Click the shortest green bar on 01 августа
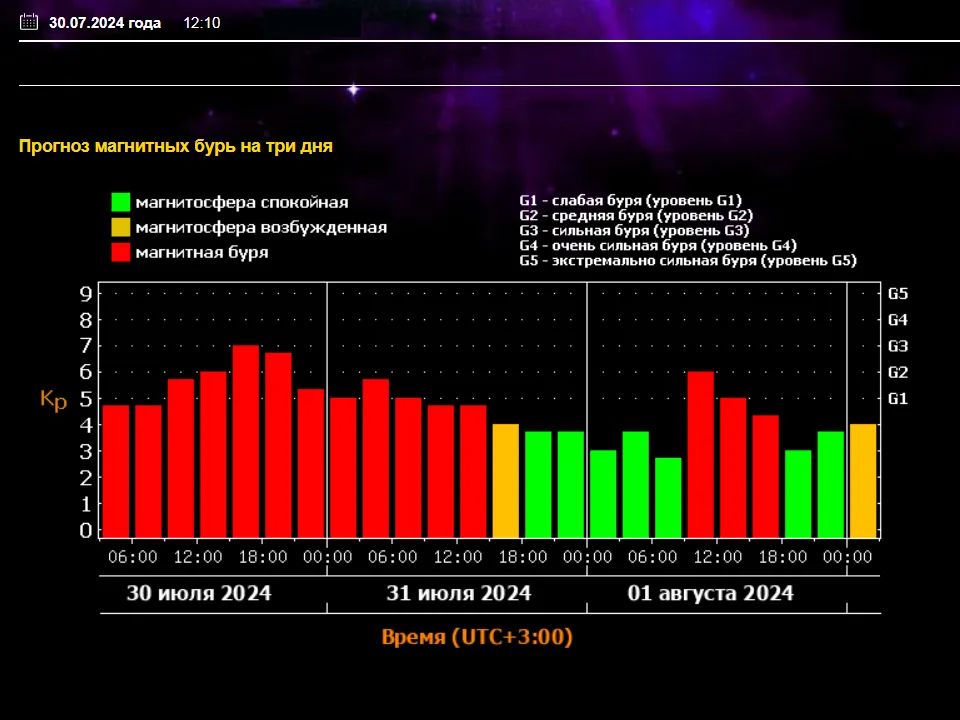This screenshot has height=720, width=960. (x=668, y=497)
